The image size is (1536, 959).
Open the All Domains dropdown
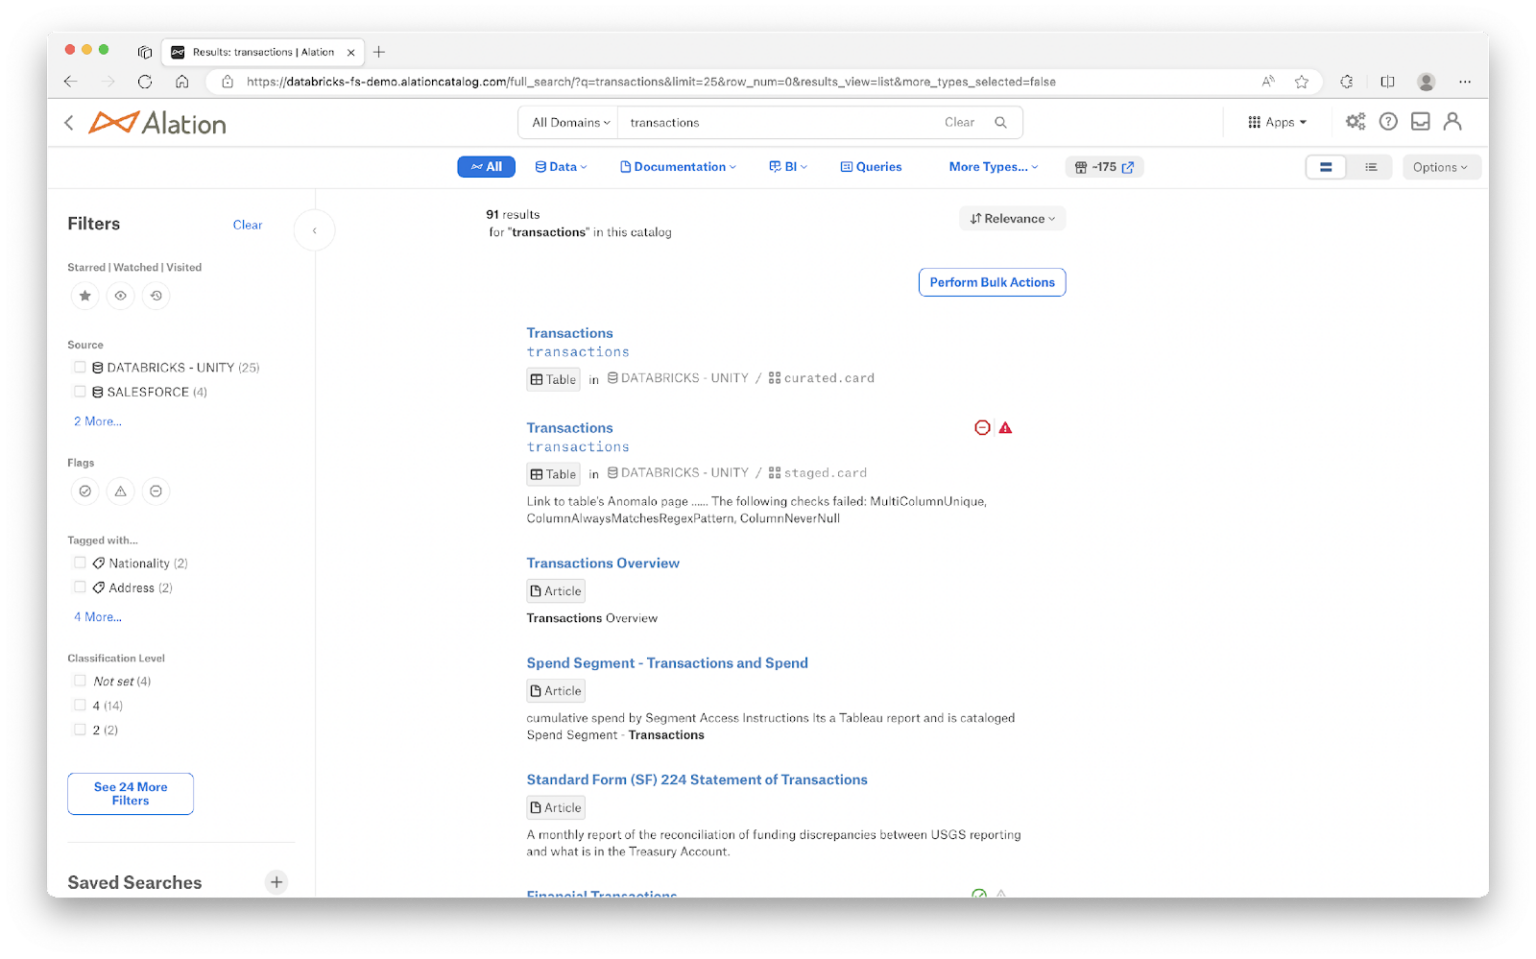568,121
